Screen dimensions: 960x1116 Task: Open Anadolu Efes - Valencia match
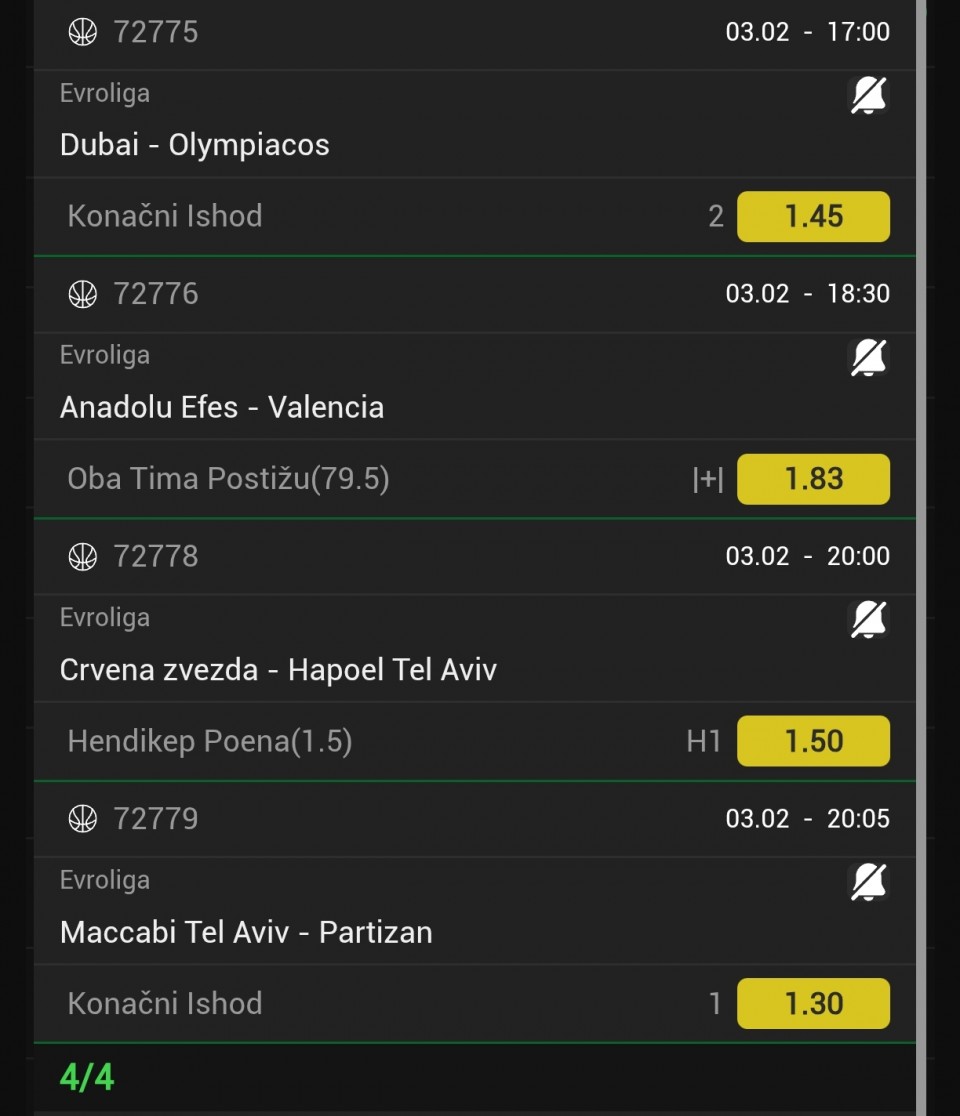click(222, 407)
